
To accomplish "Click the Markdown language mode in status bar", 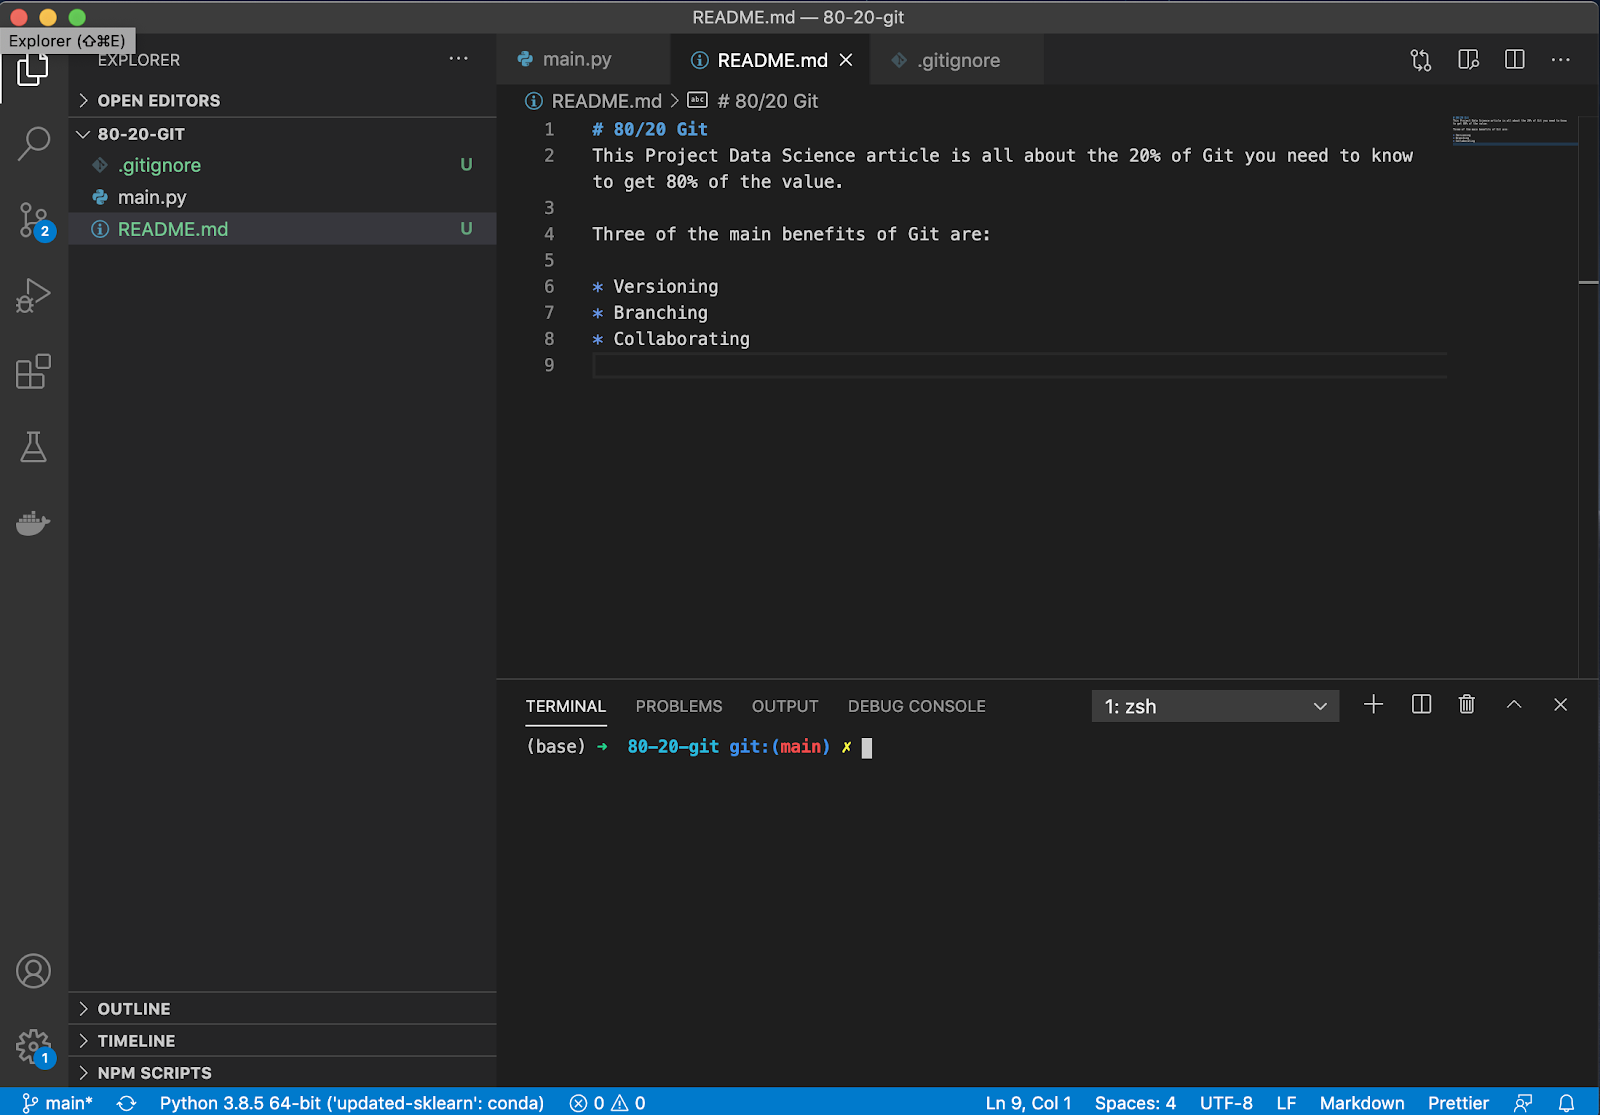I will (x=1361, y=1103).
